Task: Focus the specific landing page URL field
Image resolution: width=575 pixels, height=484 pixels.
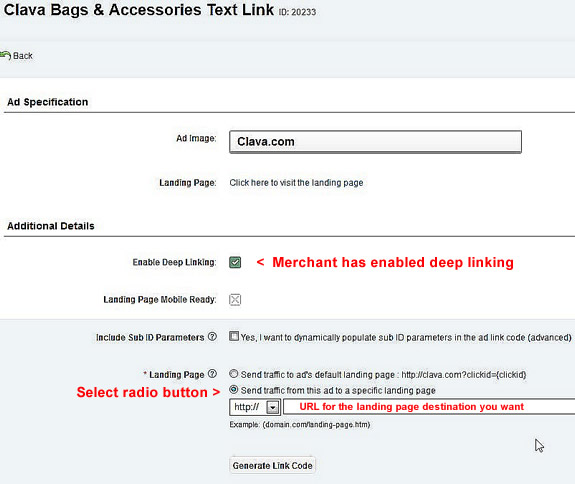Action: (x=429, y=407)
